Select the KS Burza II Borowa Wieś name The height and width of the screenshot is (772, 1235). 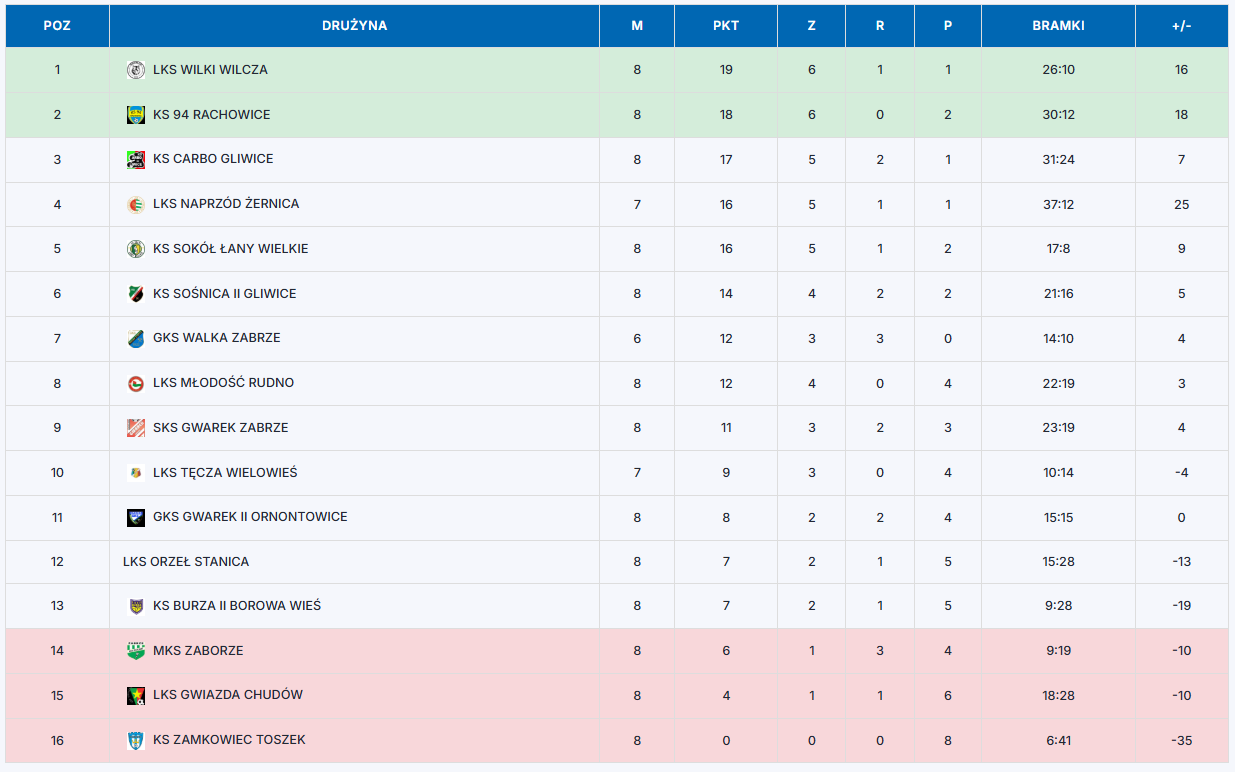click(237, 606)
